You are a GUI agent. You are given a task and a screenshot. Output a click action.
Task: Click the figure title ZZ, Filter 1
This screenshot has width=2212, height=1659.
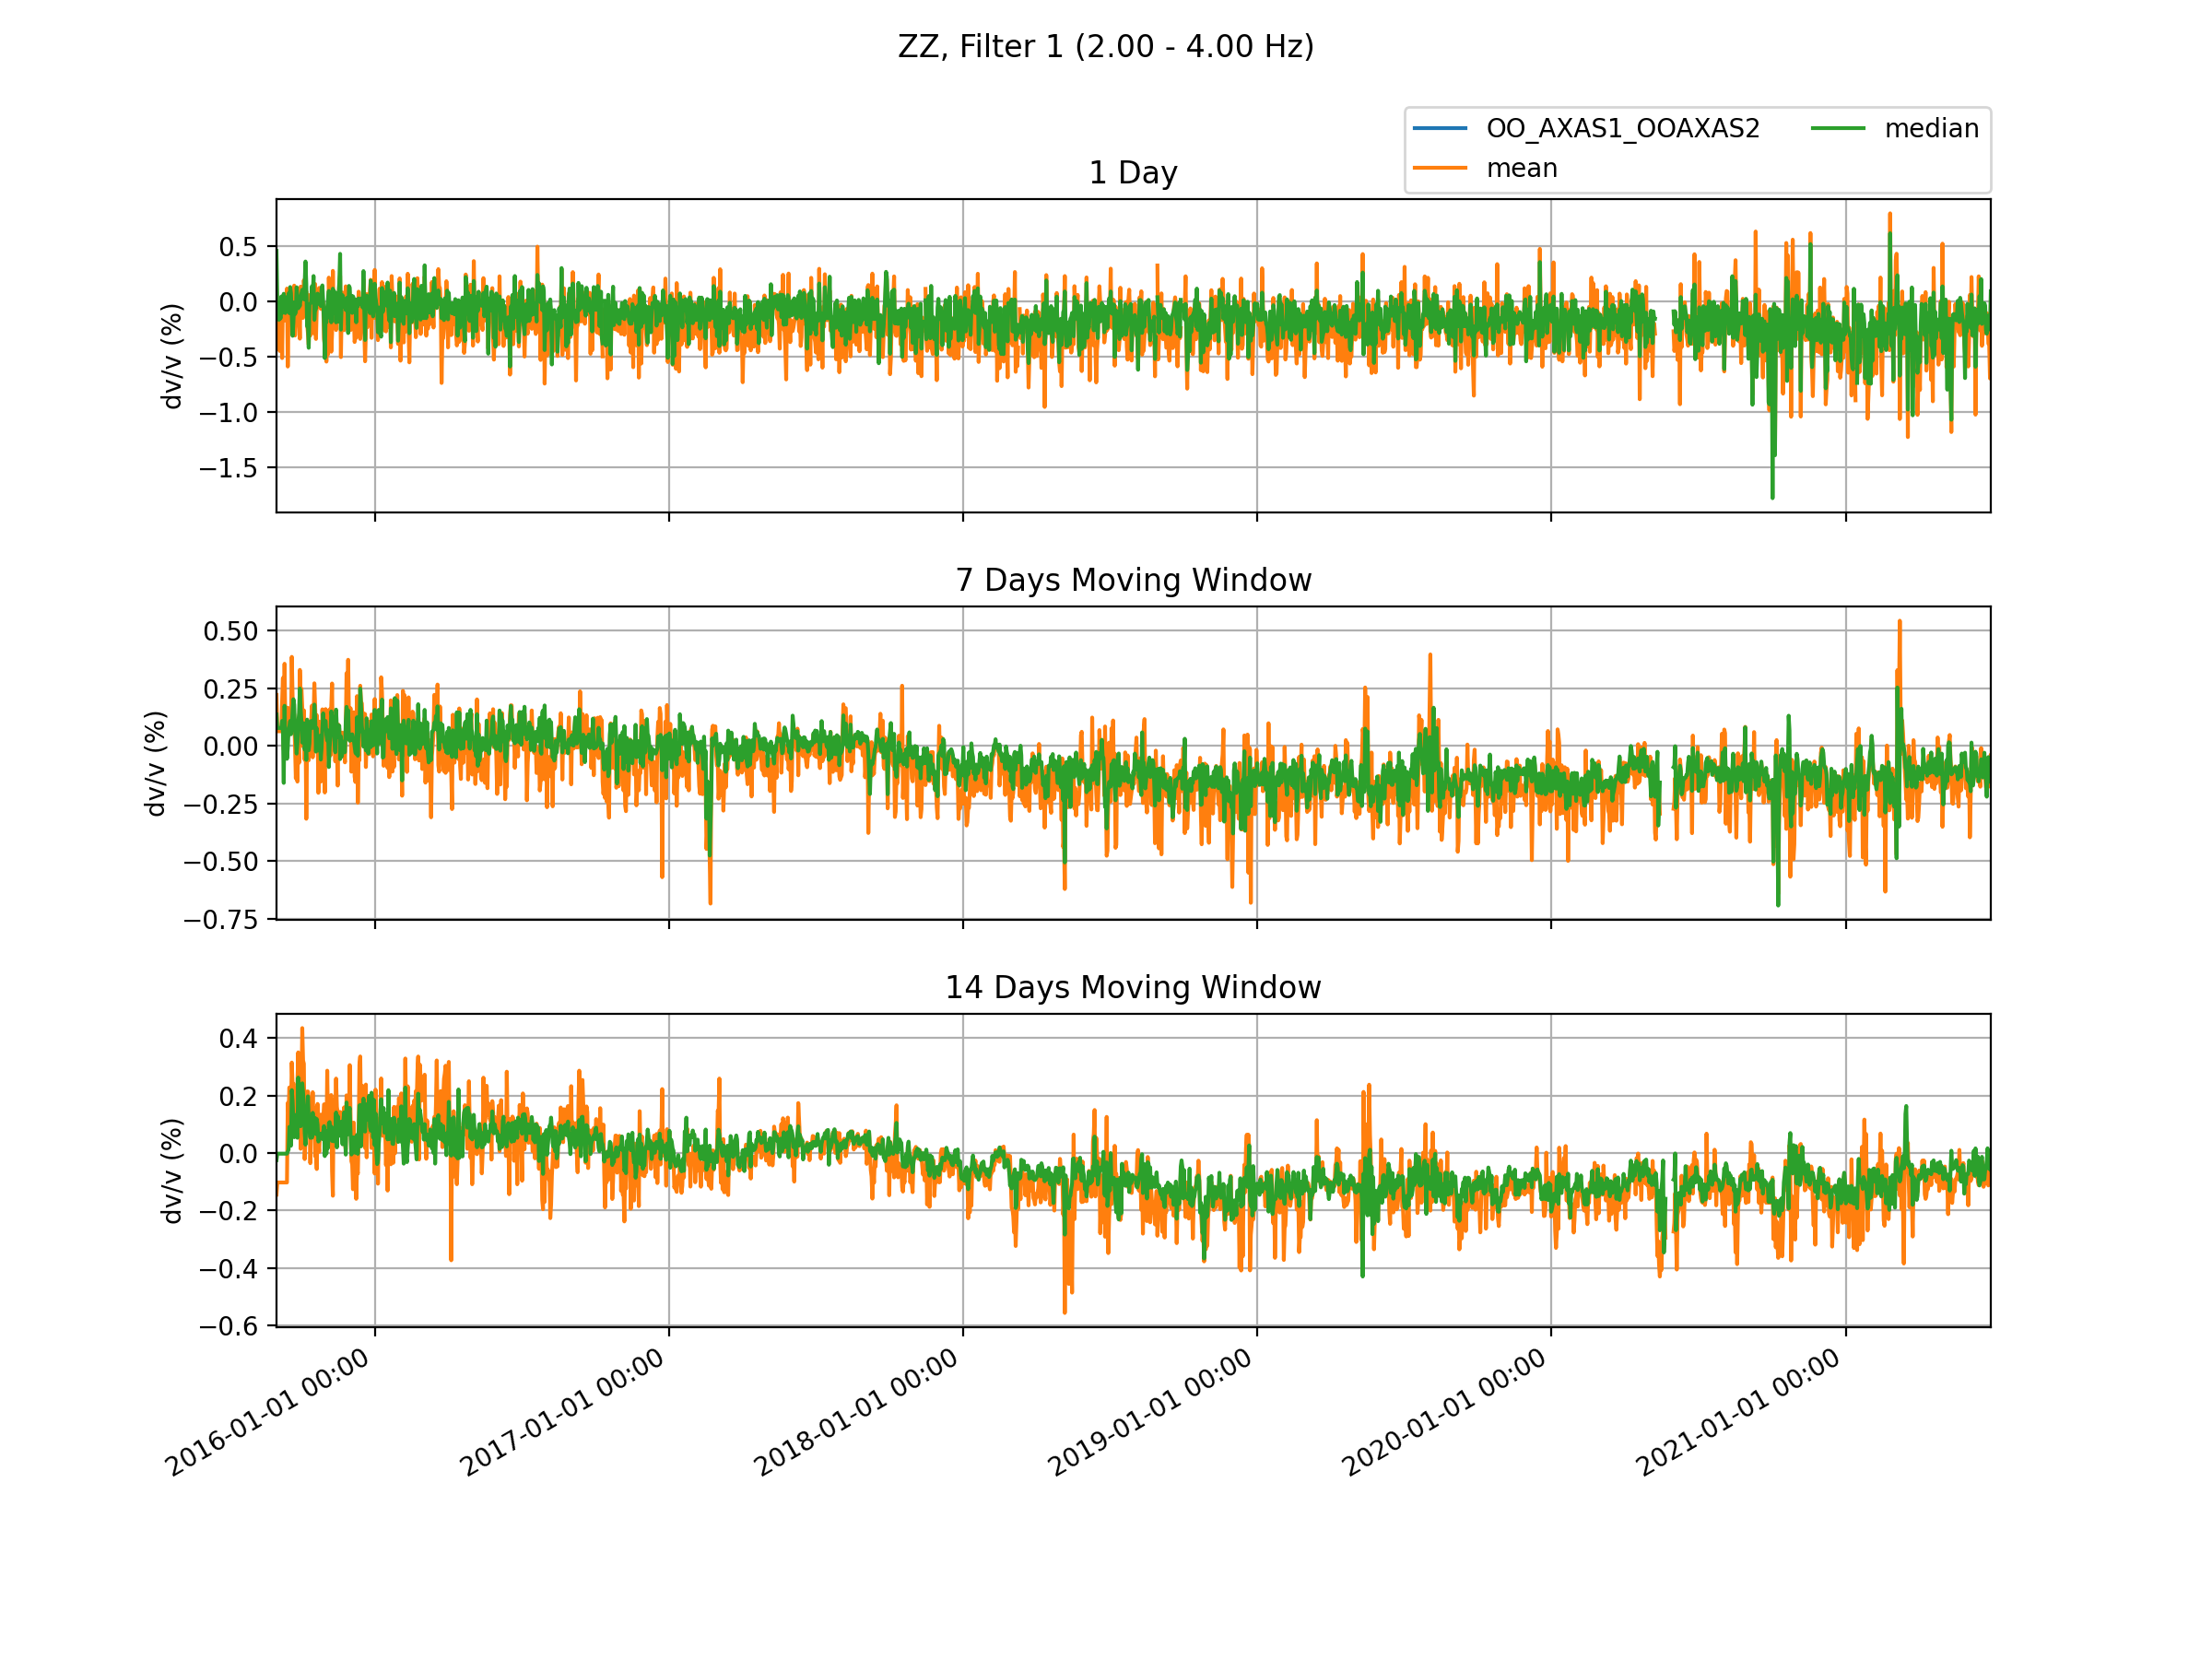pos(1105,47)
